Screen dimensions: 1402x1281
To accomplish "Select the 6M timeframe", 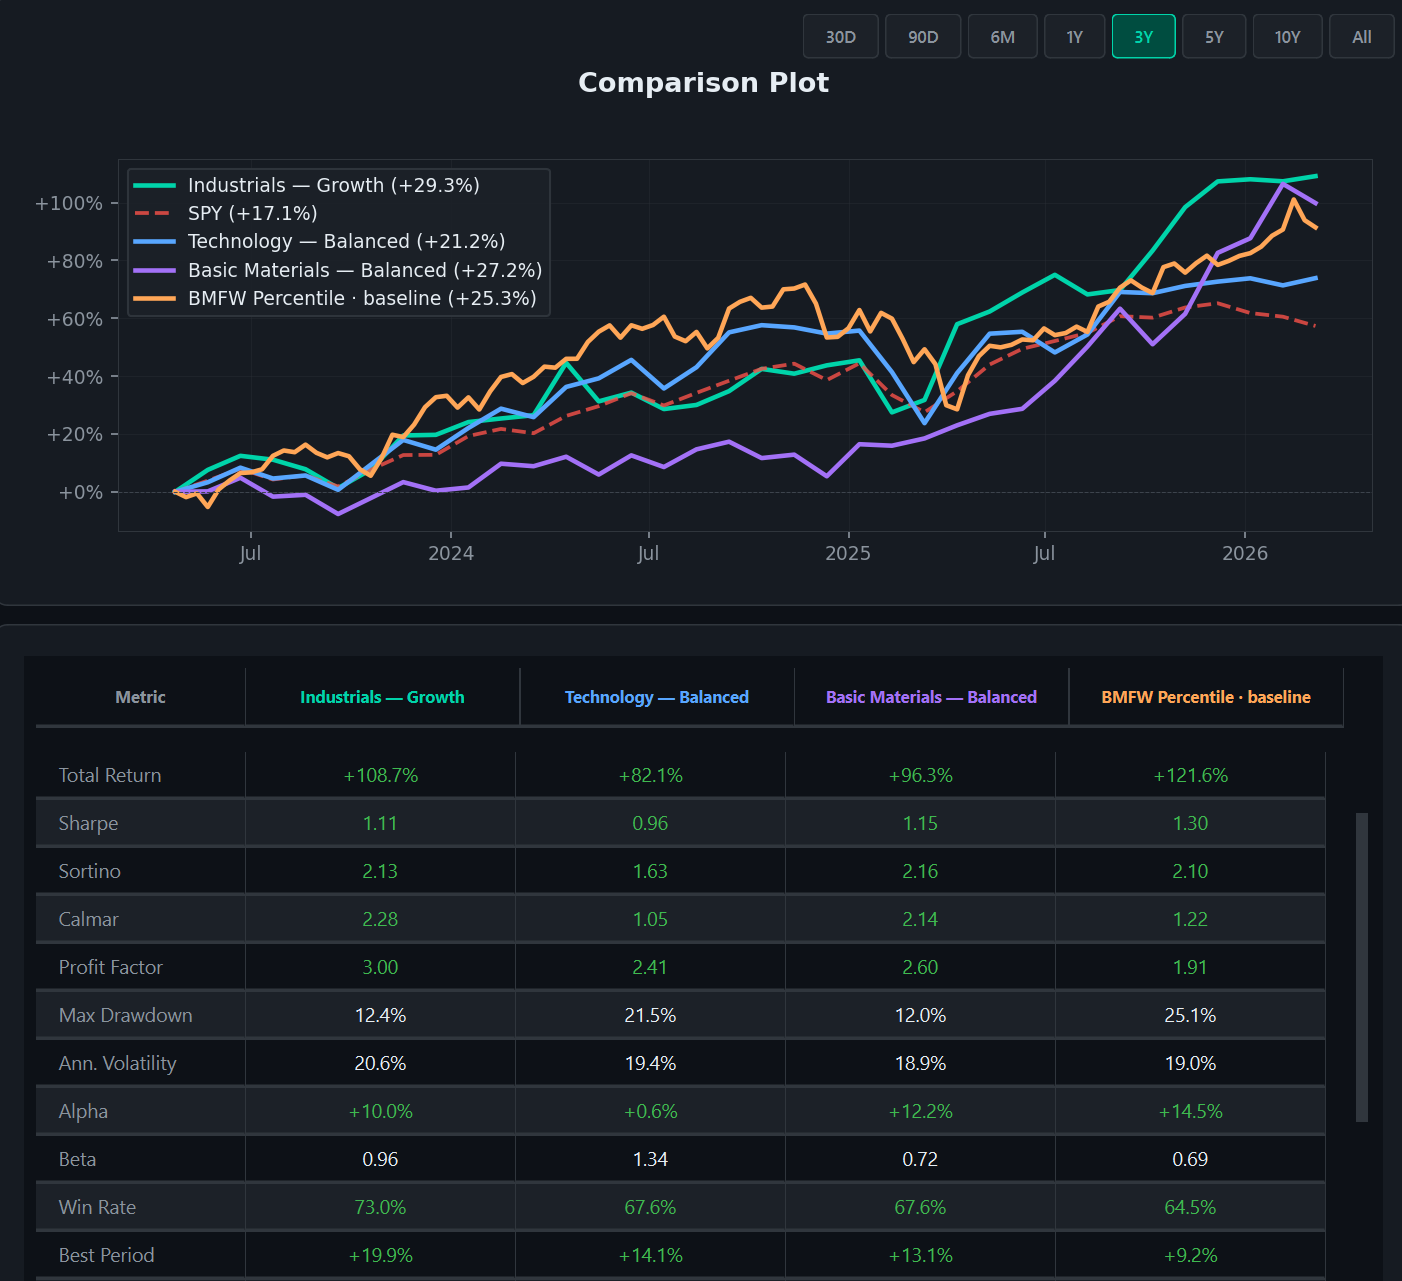I will pos(1002,36).
